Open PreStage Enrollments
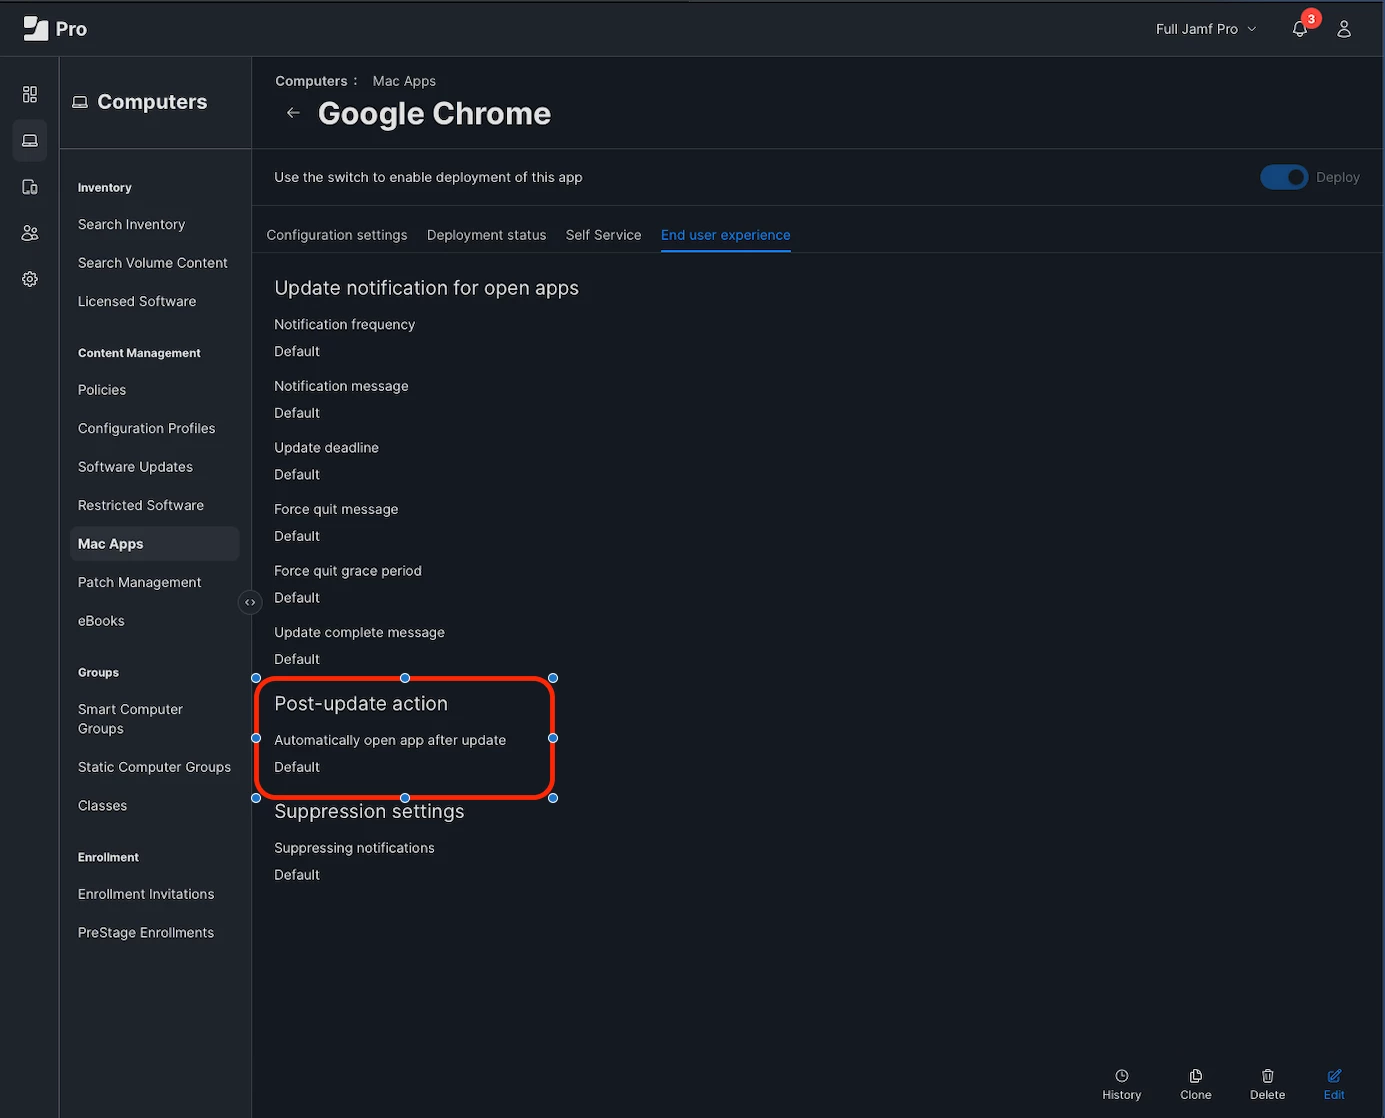Image resolution: width=1385 pixels, height=1118 pixels. pyautogui.click(x=146, y=933)
